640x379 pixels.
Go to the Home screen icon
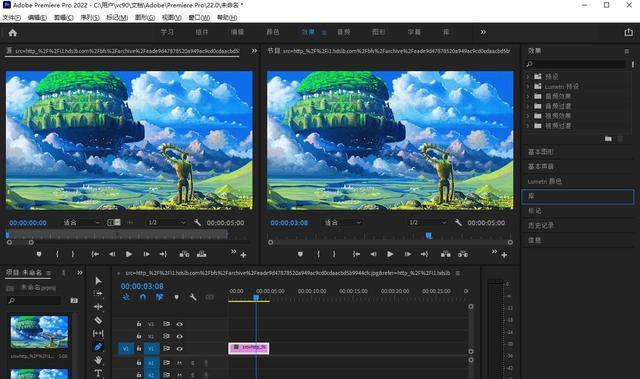pos(13,33)
